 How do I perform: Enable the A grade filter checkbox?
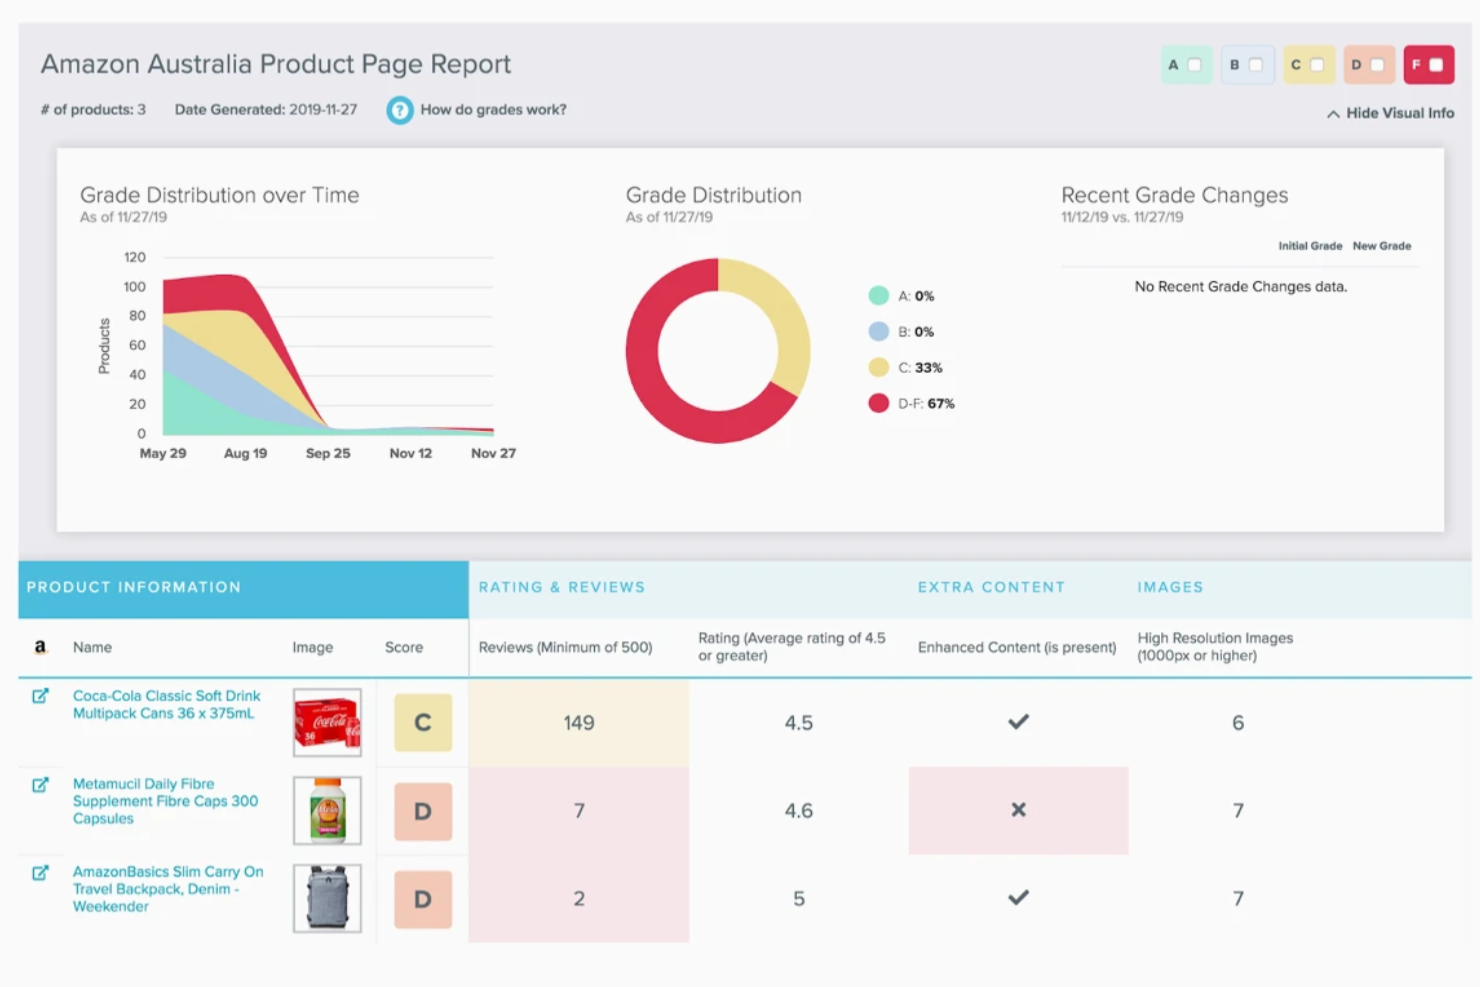[x=1194, y=64]
